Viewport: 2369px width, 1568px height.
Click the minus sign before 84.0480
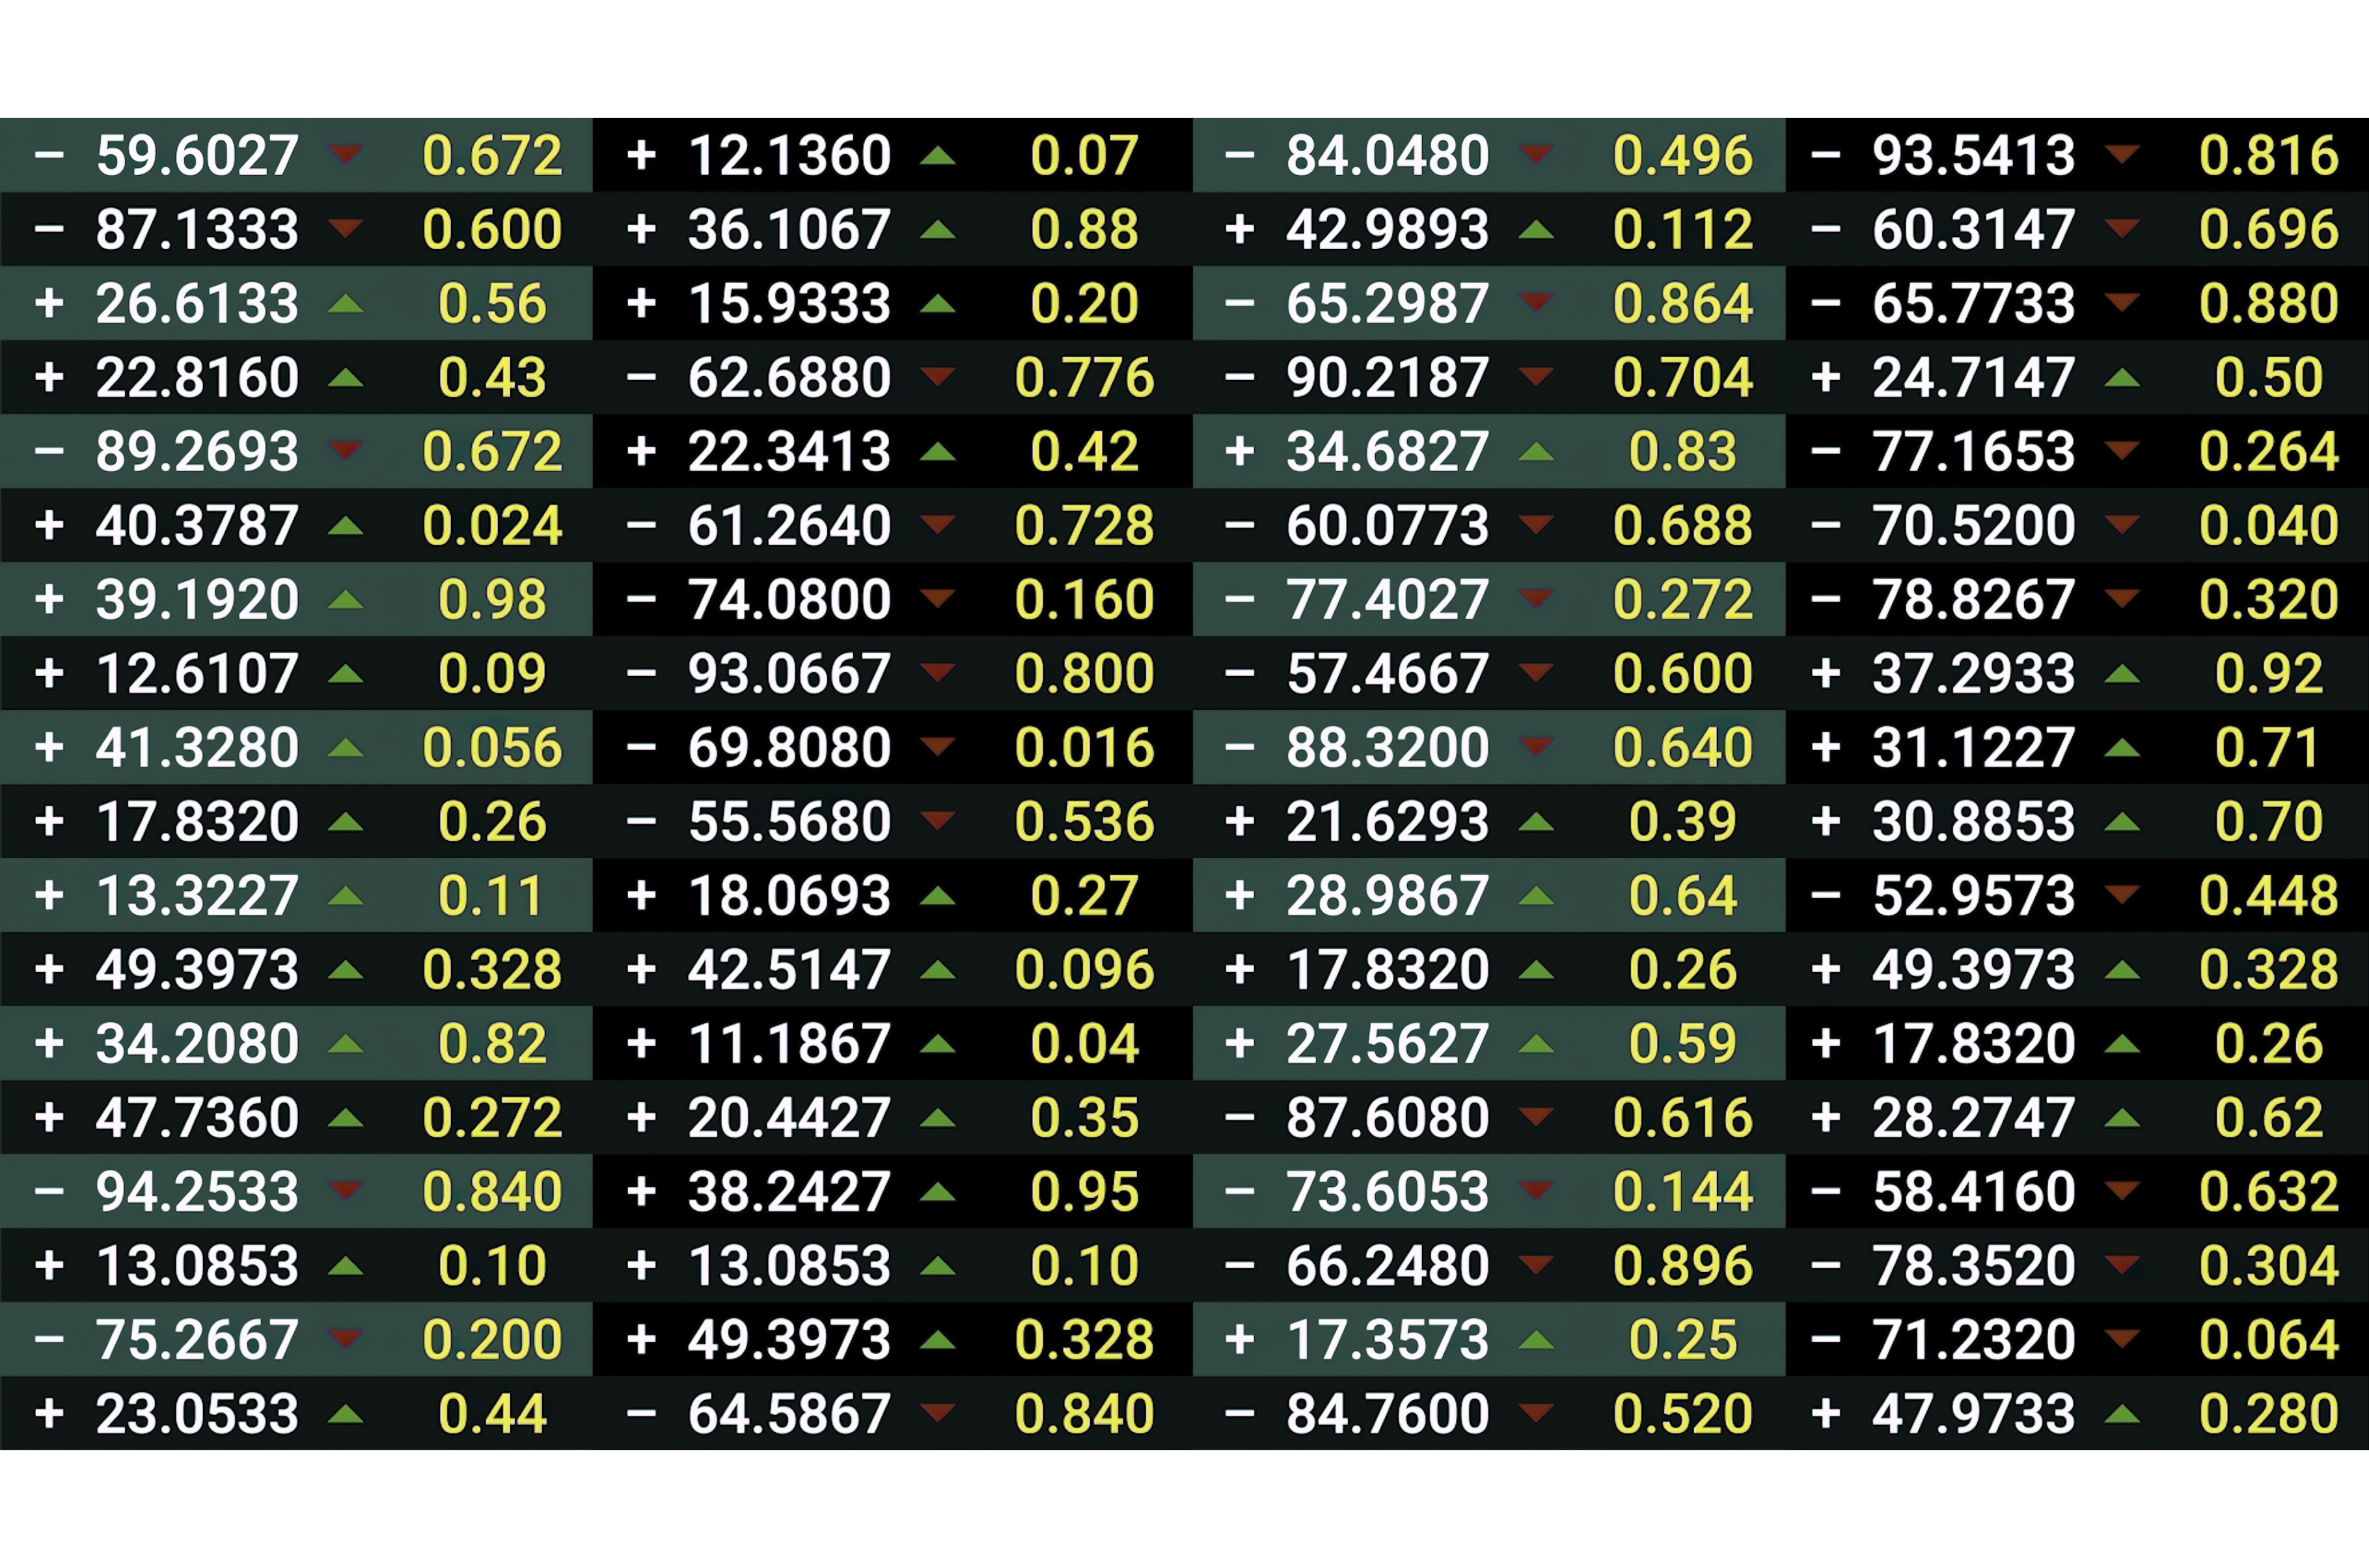point(1239,155)
